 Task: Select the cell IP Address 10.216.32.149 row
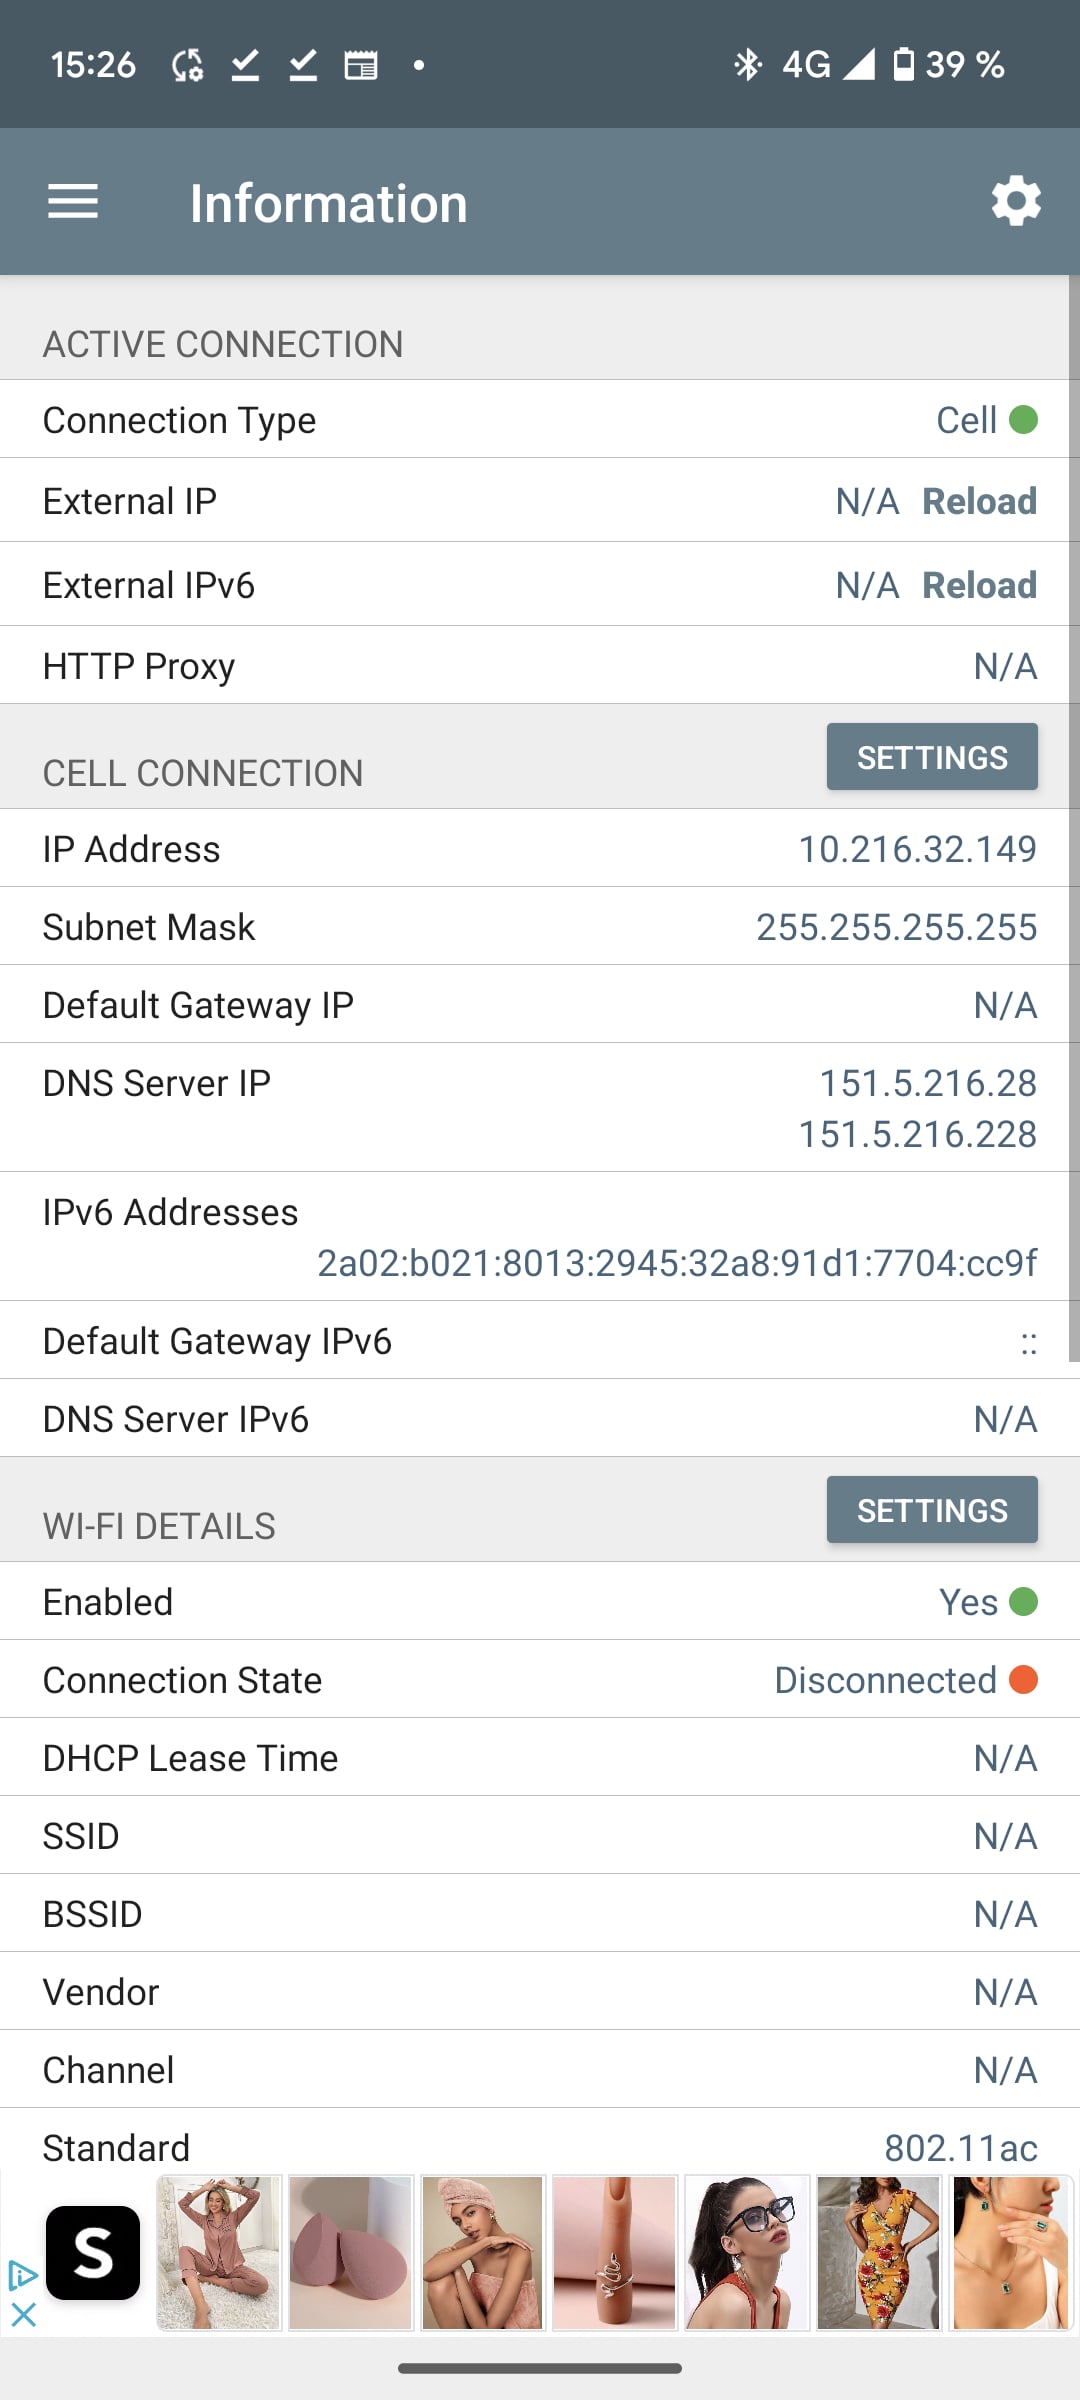point(540,849)
